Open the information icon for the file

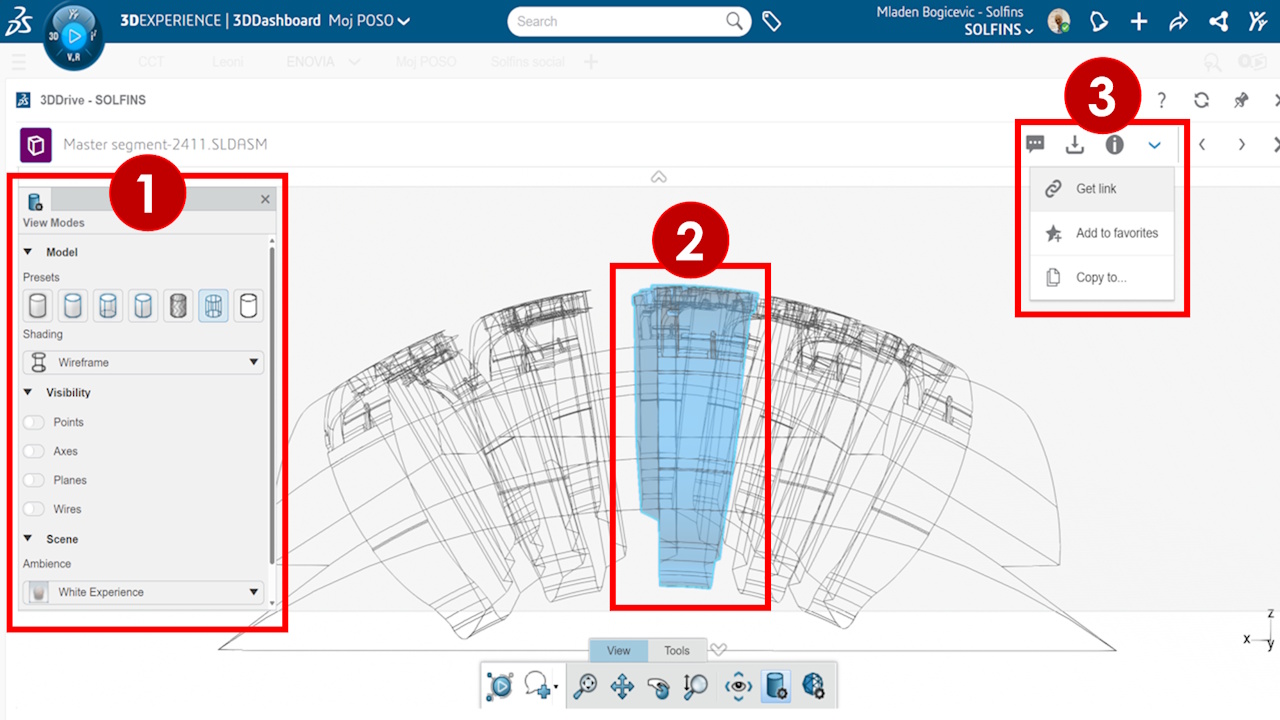1114,145
